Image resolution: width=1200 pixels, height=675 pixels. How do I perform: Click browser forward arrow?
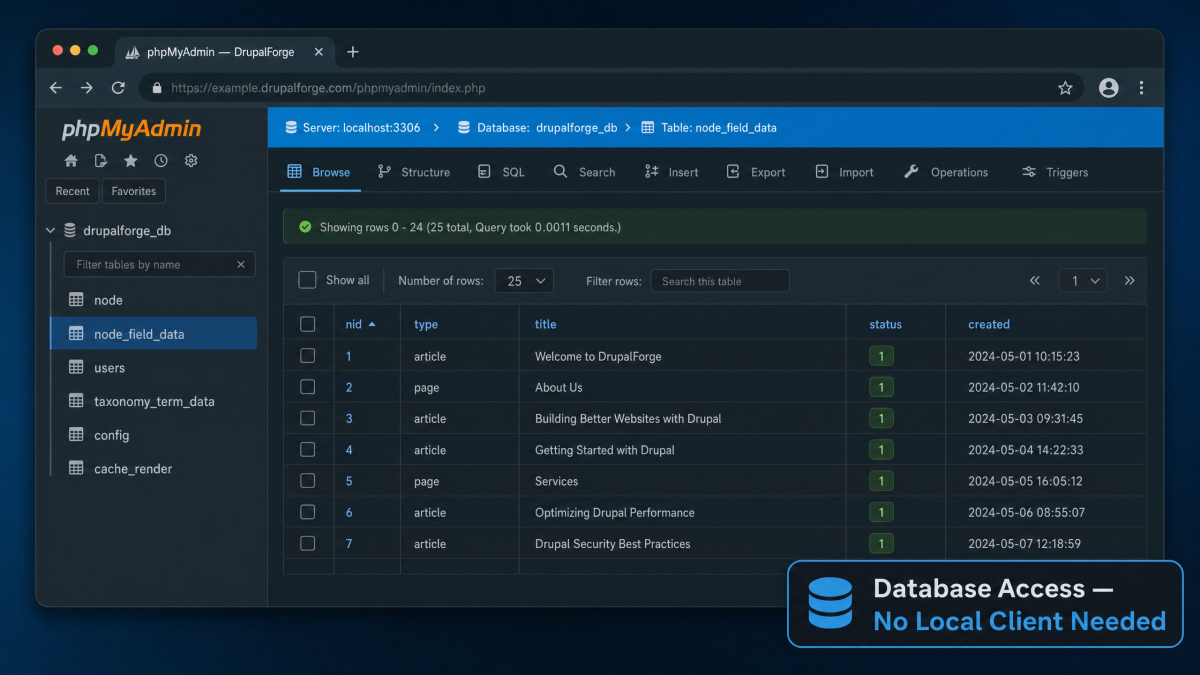[x=87, y=88]
